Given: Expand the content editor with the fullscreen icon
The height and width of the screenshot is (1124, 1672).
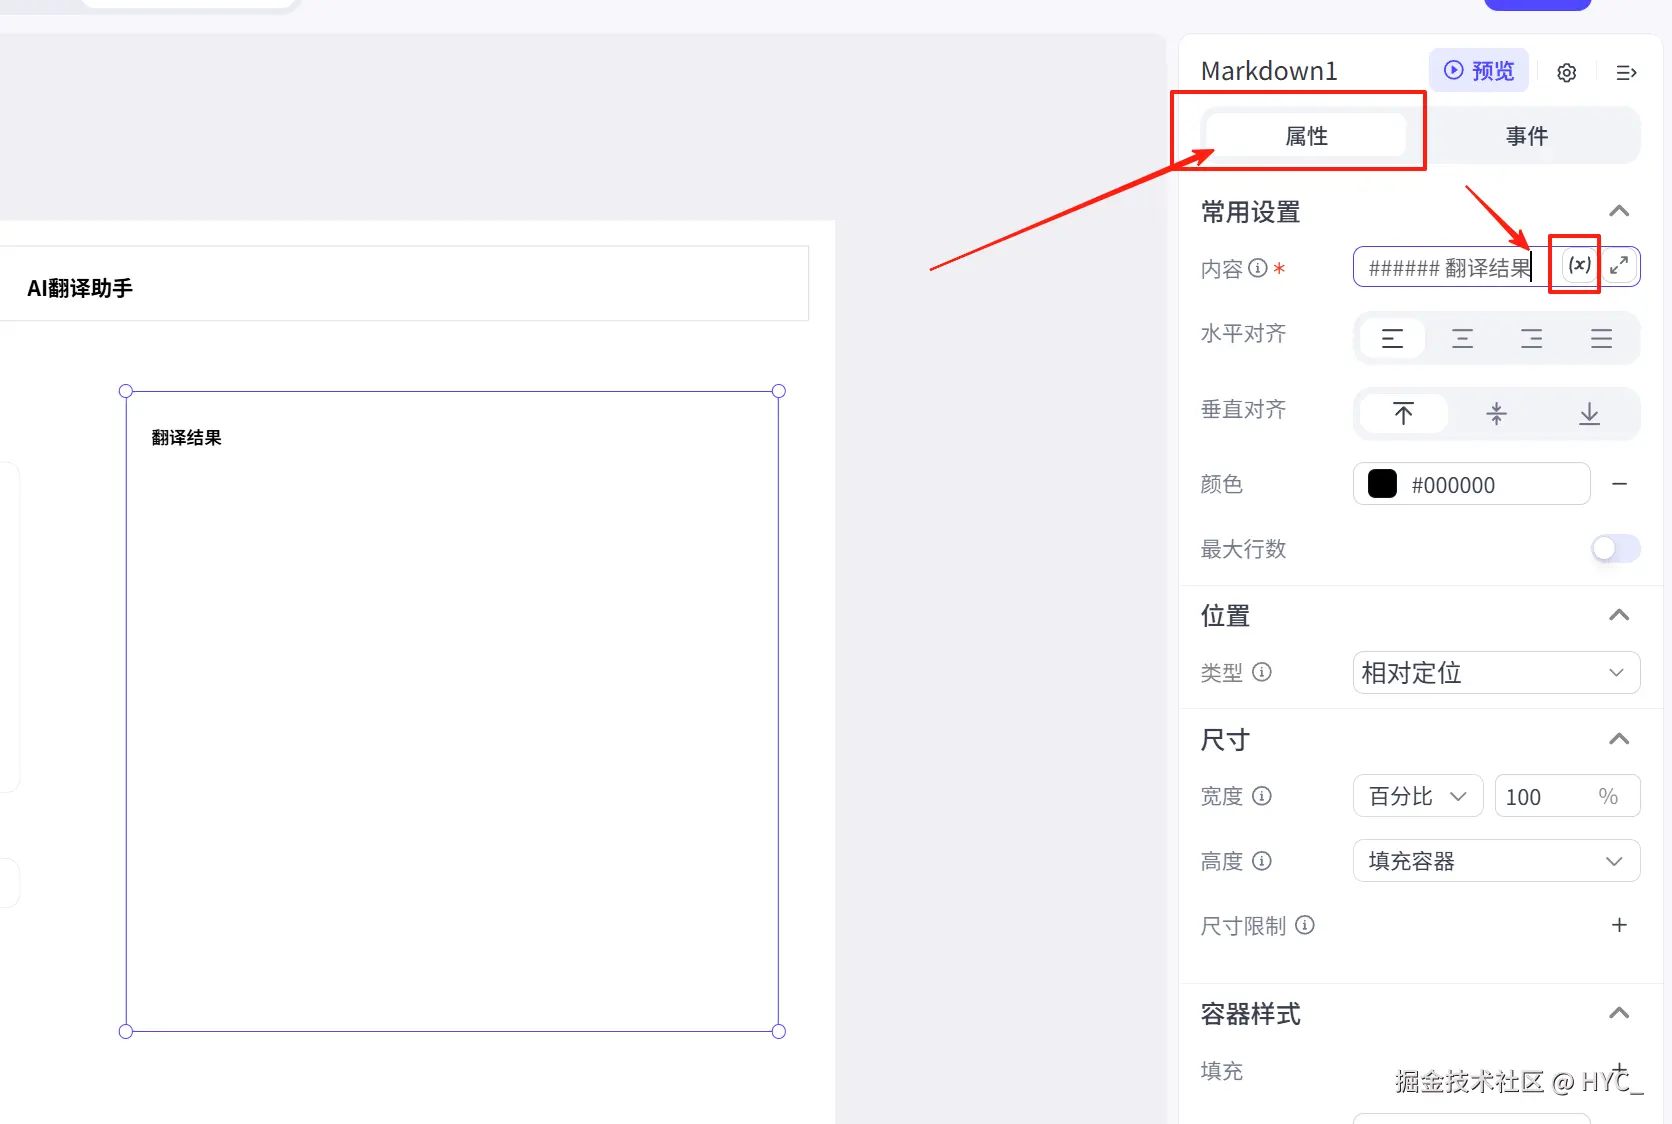Looking at the screenshot, I should [1619, 265].
